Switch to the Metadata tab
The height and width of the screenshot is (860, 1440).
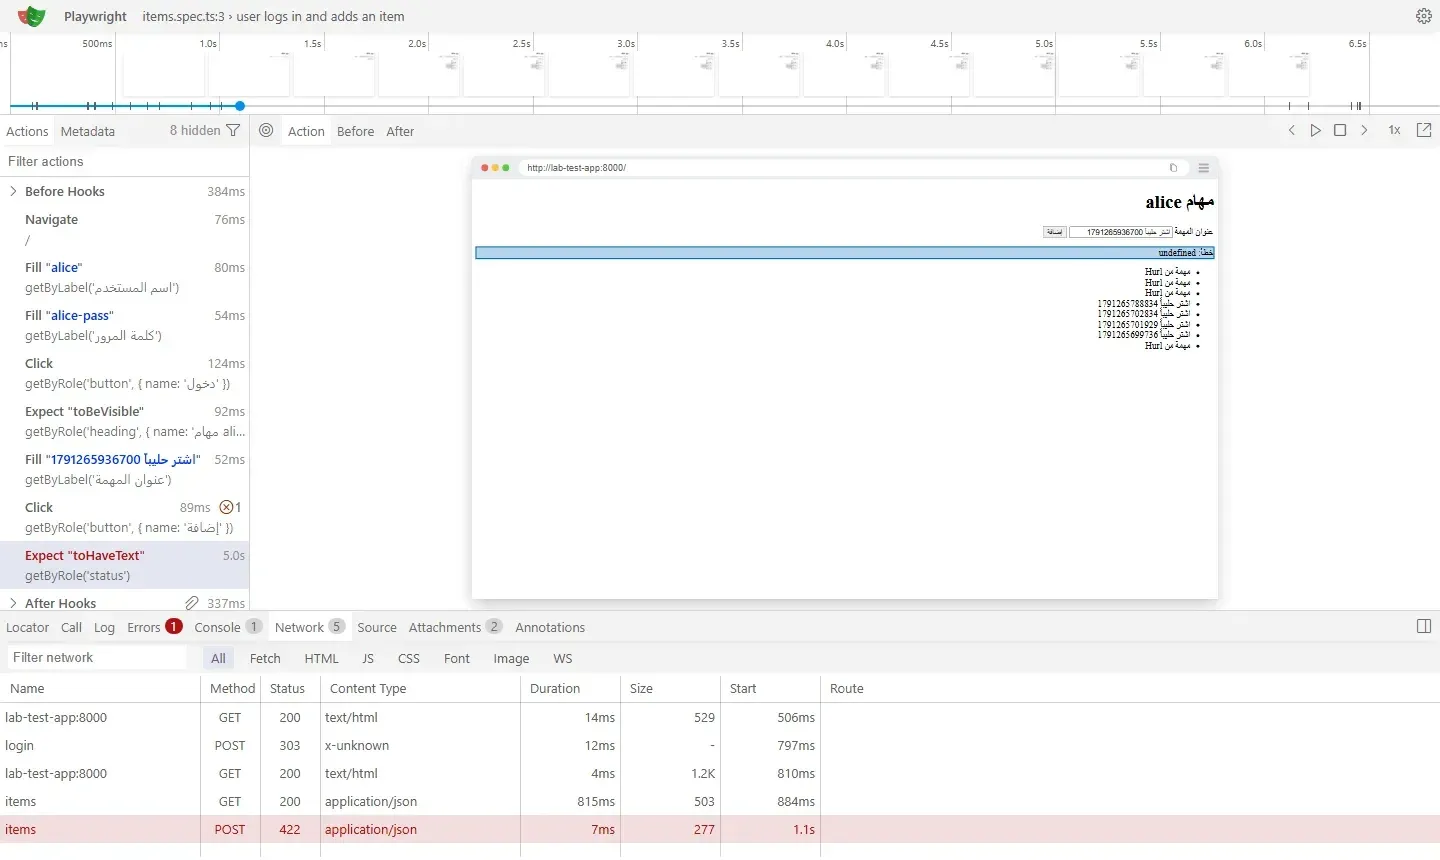coord(88,131)
